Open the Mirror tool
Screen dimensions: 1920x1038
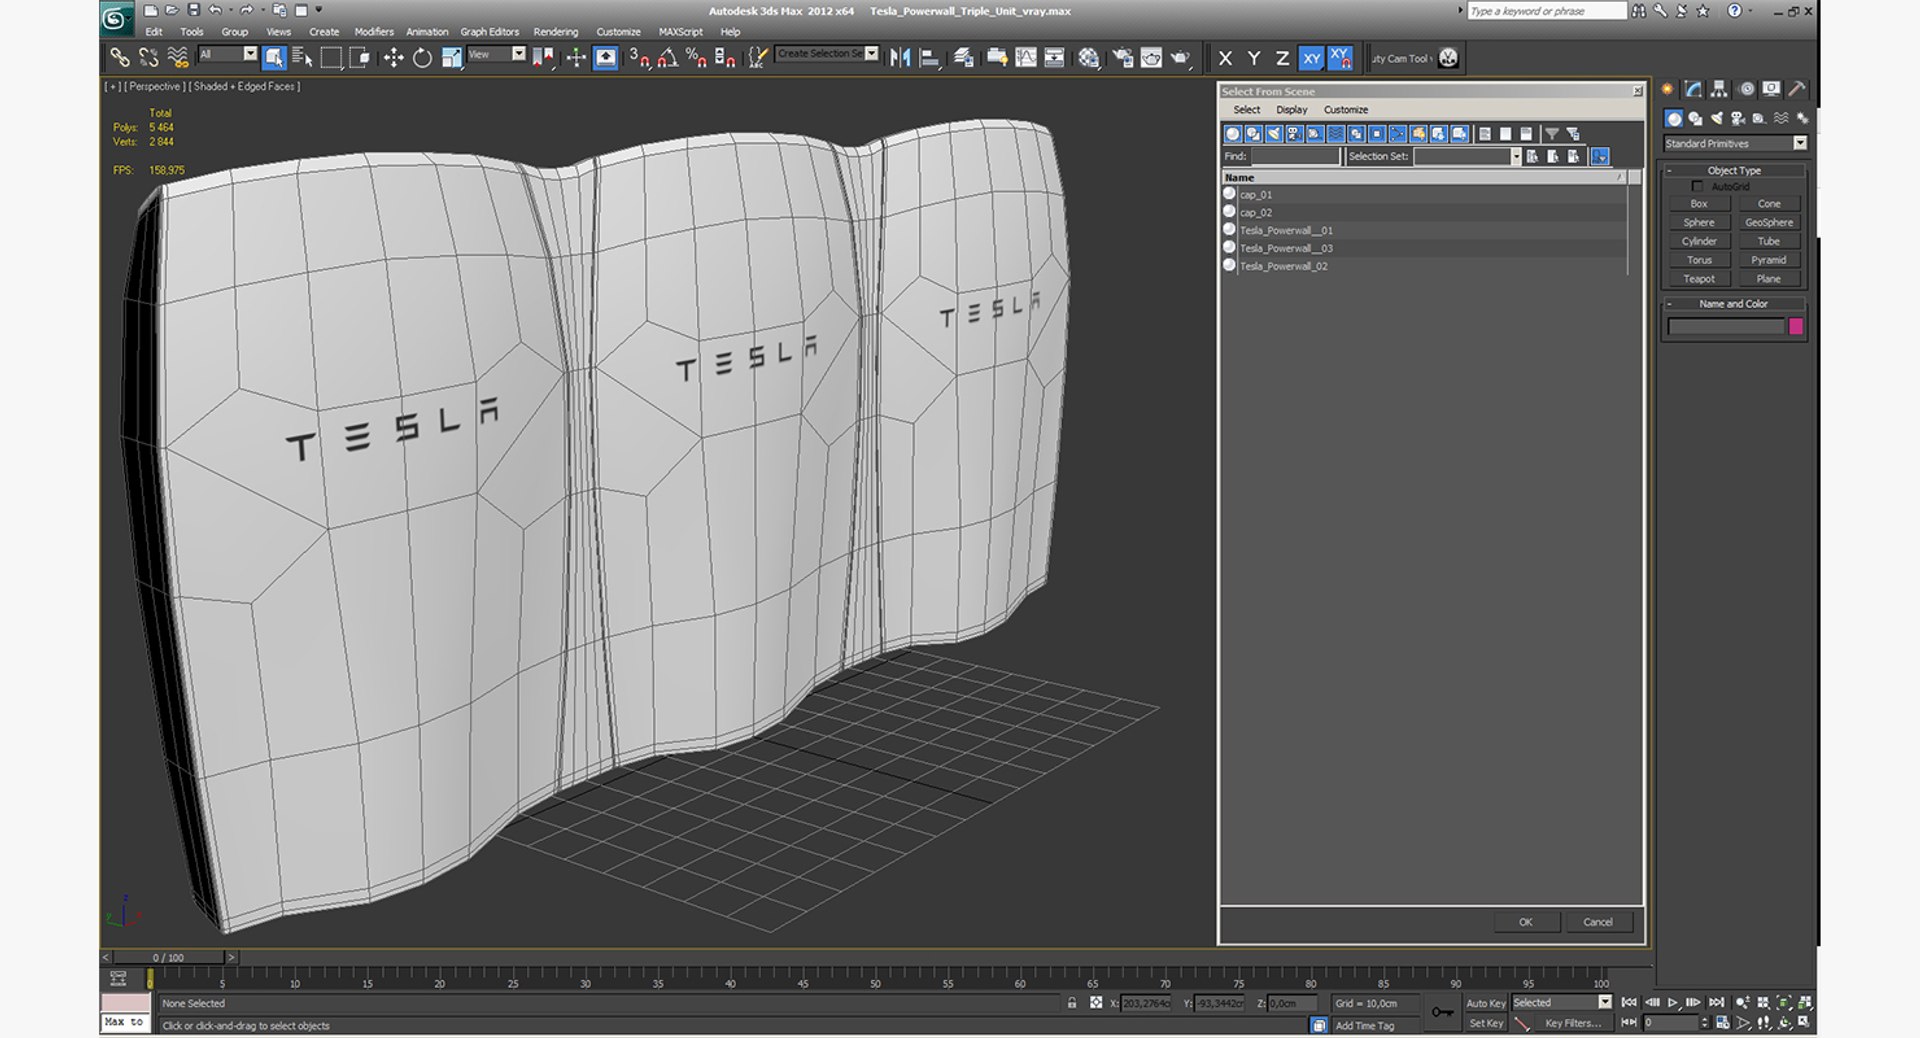click(x=899, y=58)
